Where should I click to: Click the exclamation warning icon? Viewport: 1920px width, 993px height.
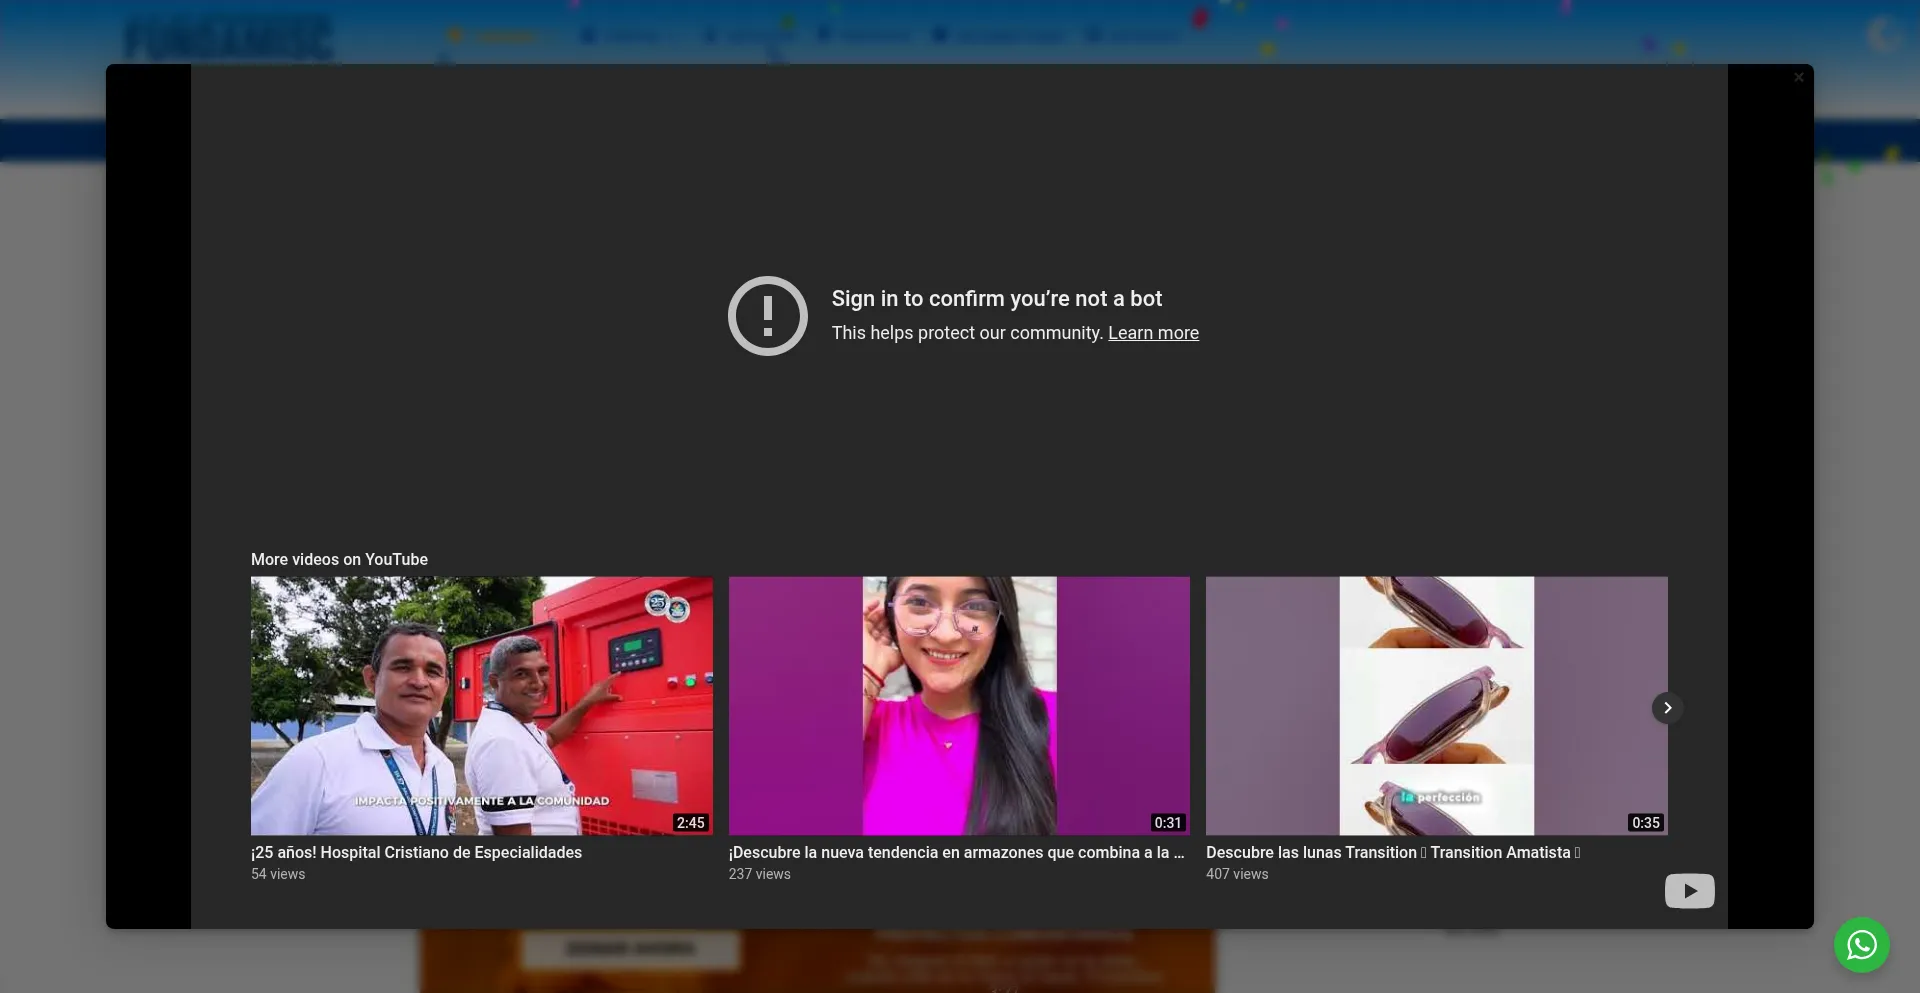[x=768, y=316]
